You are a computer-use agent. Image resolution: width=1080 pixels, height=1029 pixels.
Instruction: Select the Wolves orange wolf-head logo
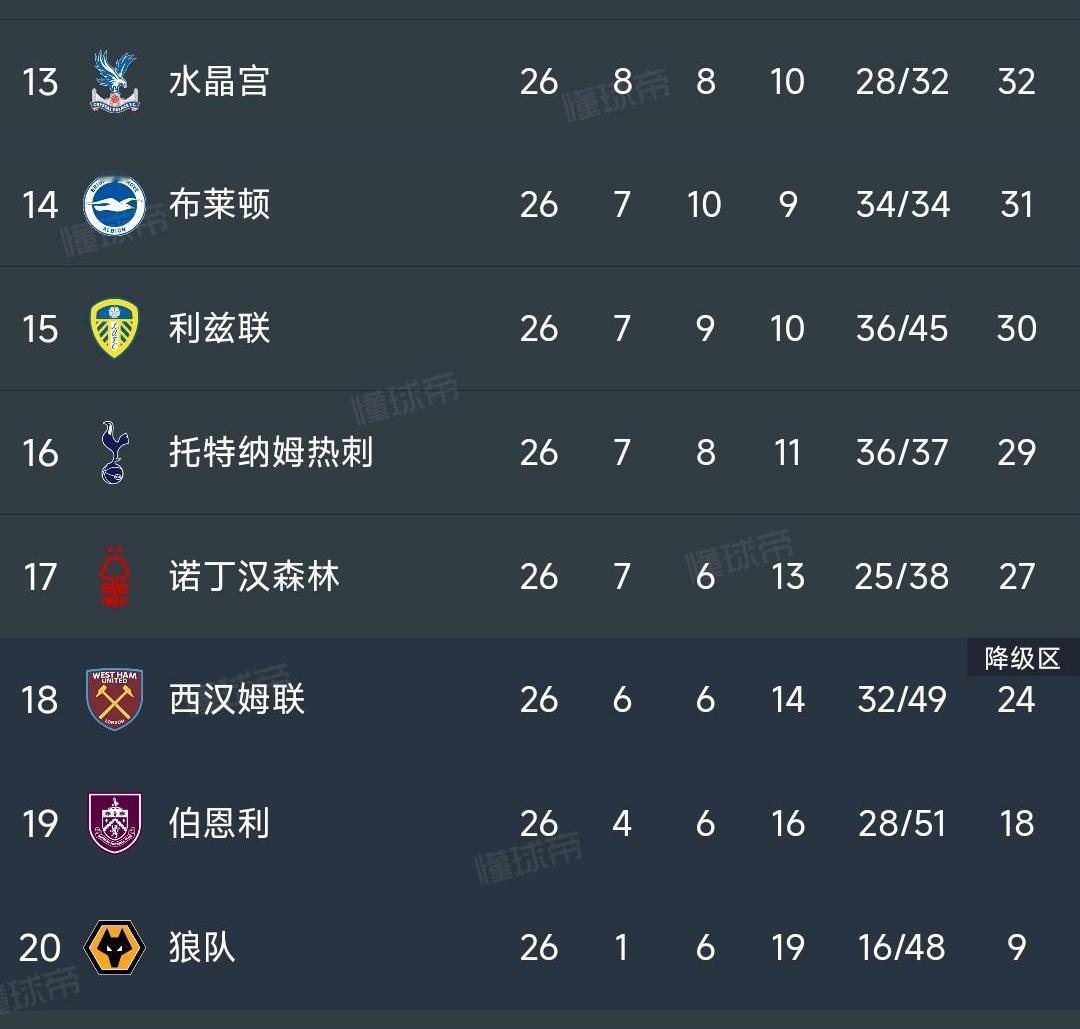coord(114,947)
